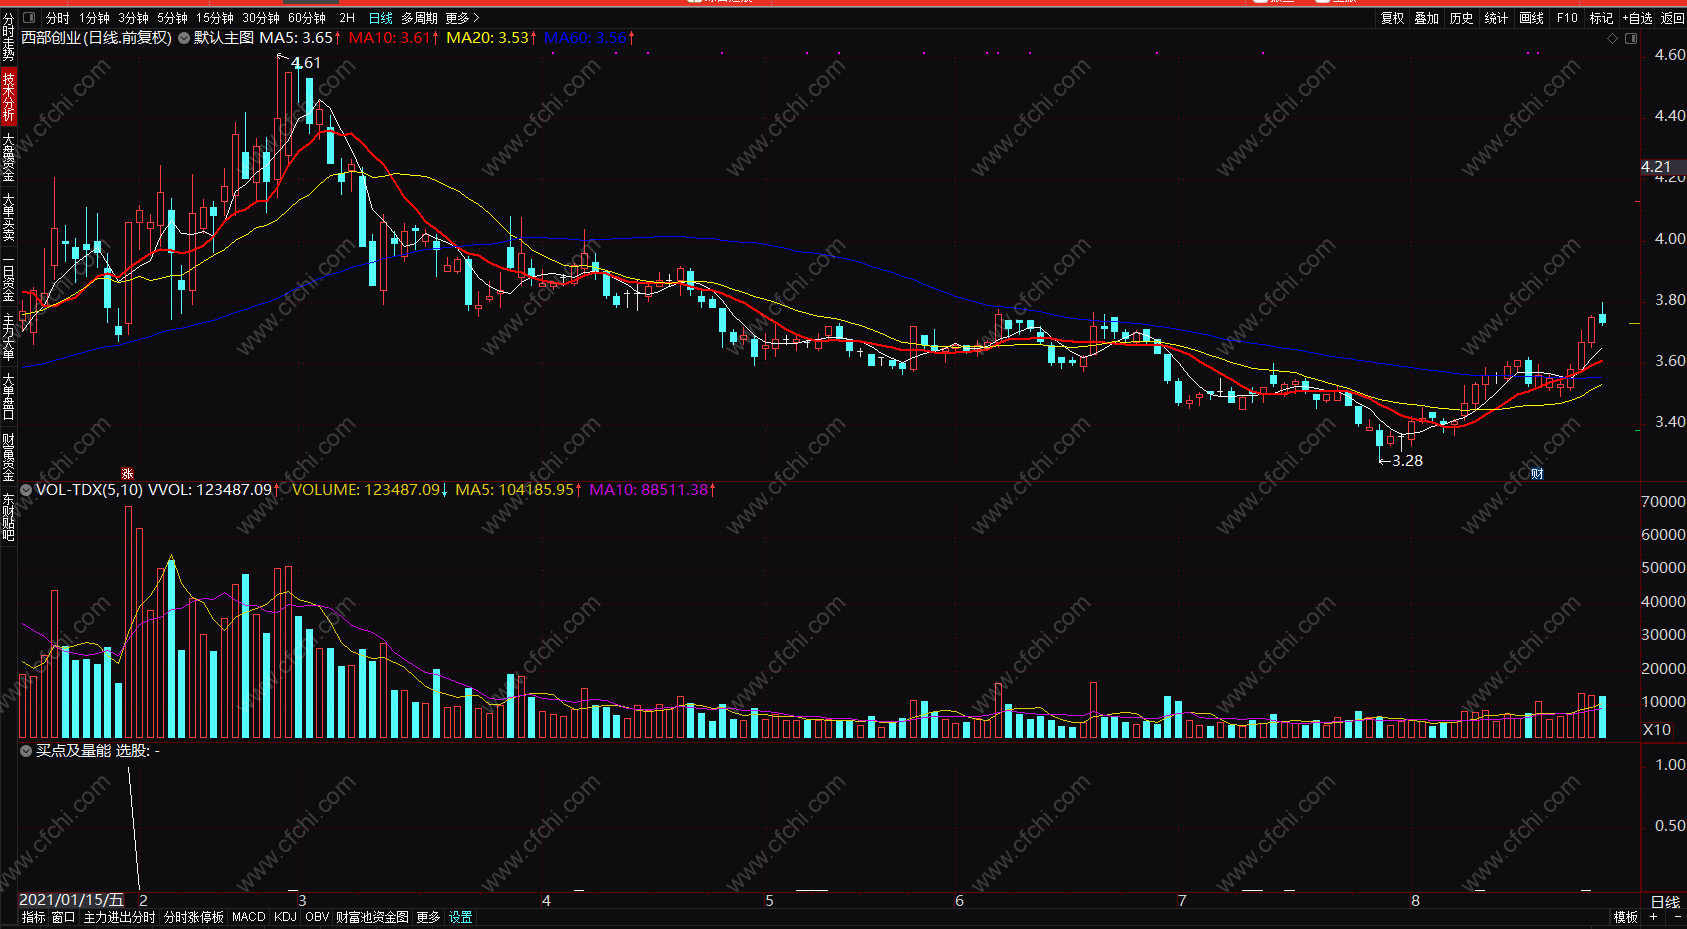Open 更多 indicators at the bottom
This screenshot has width=1687, height=929.
428,917
